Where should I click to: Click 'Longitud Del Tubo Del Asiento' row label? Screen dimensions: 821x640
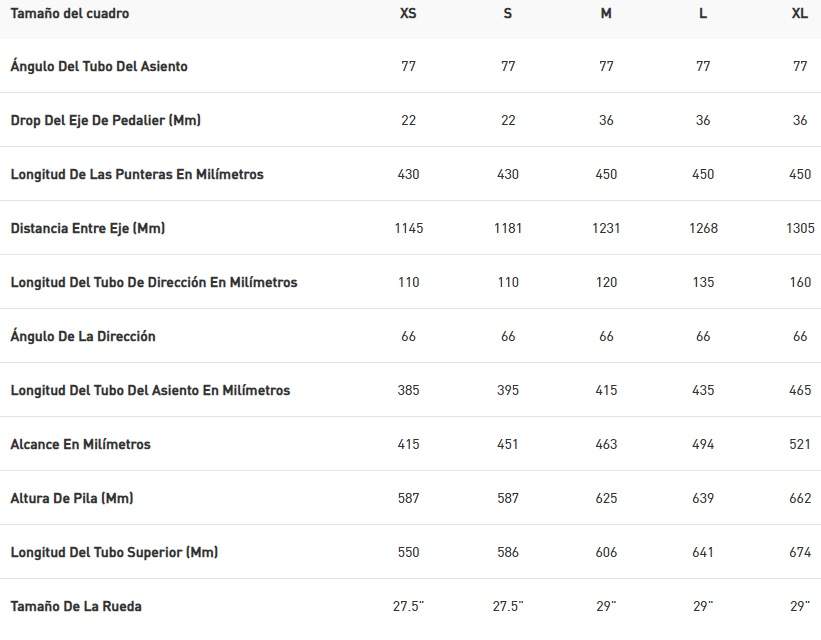tap(150, 390)
